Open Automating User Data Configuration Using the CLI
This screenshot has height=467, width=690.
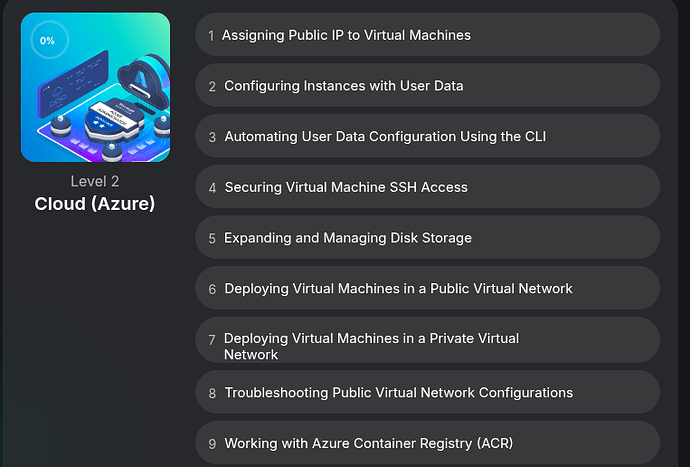click(x=385, y=136)
